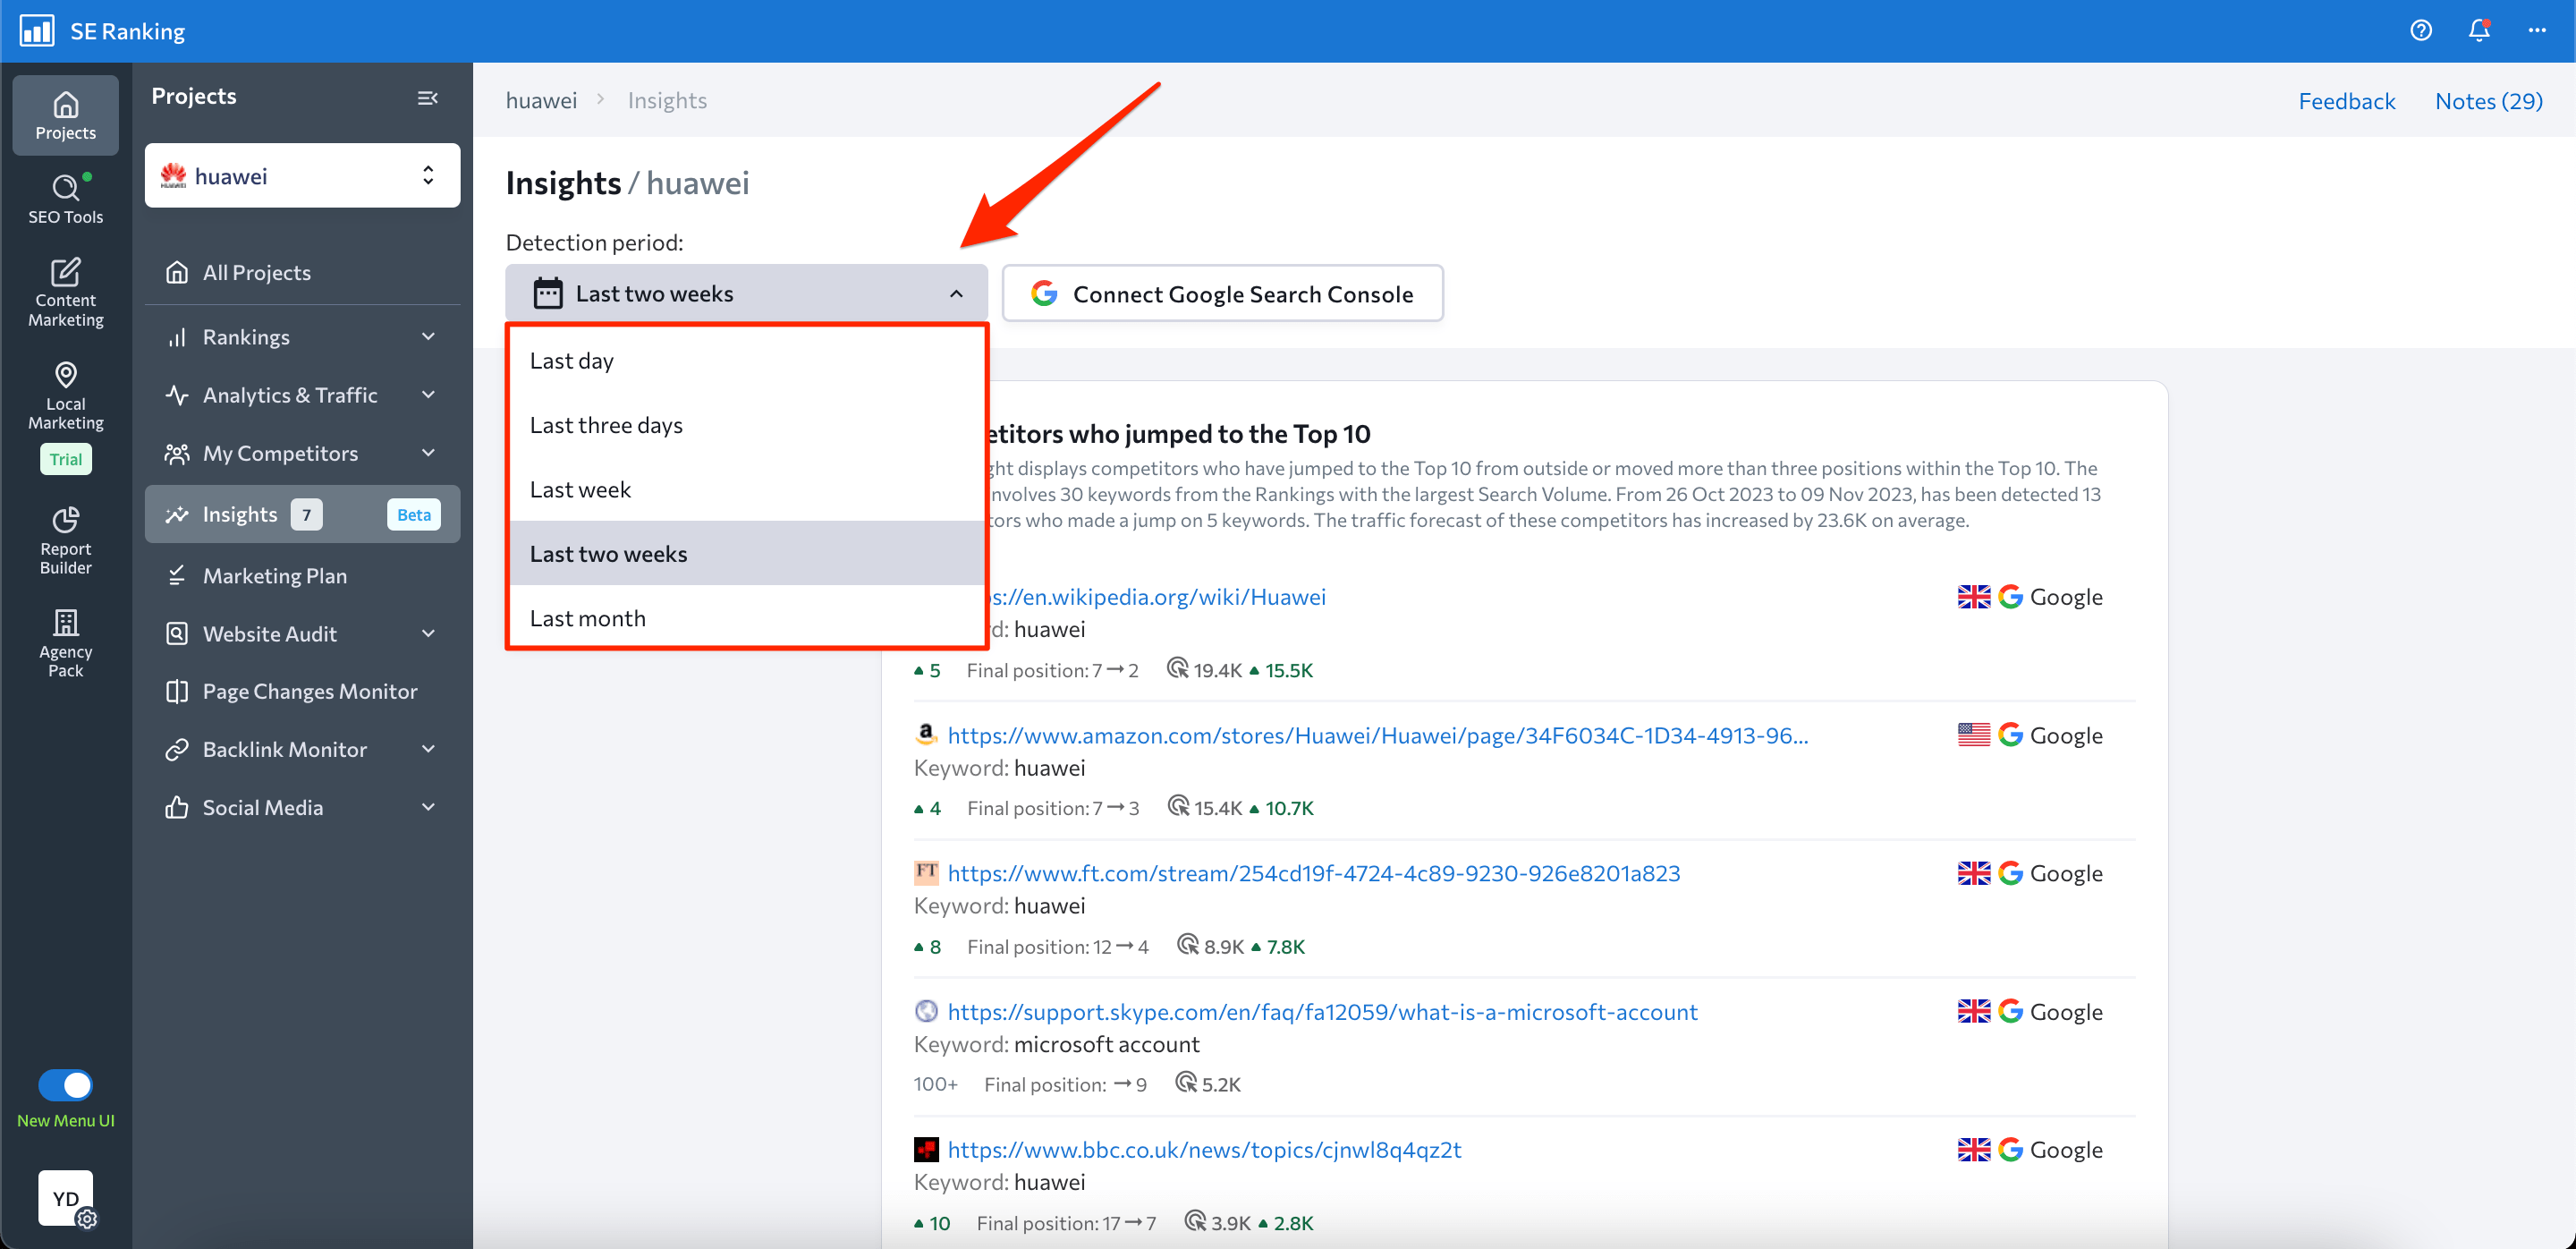
Task: Click the keyword count badge 7 on Insights
Action: 306,514
